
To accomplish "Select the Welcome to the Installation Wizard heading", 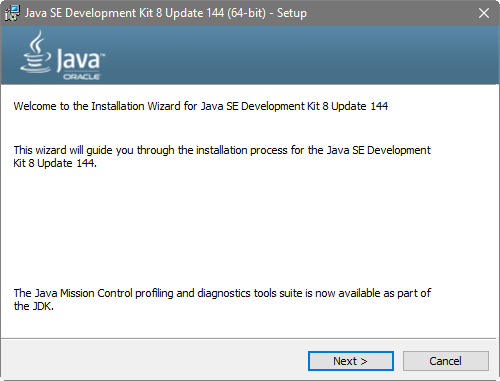I will pos(201,106).
